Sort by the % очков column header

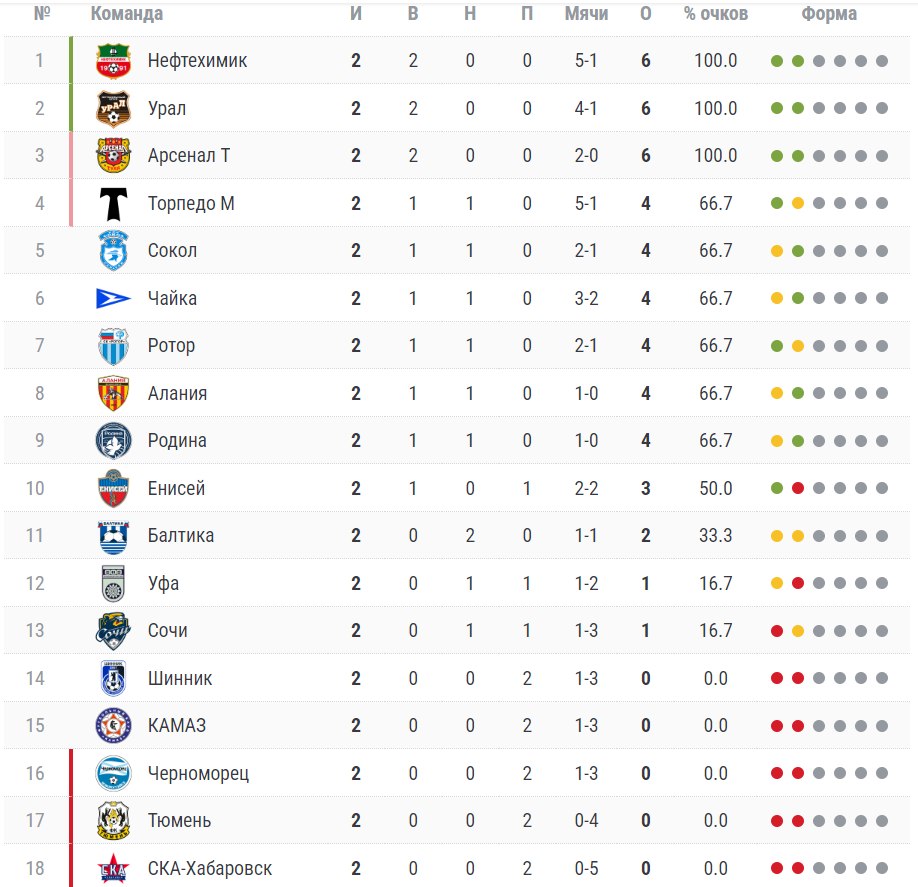point(716,13)
